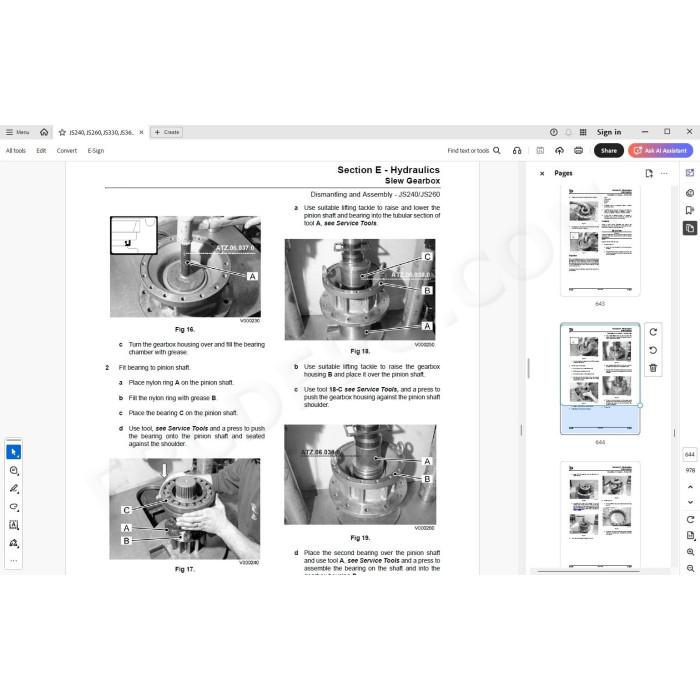Open the help question mark icon
Image resolution: width=700 pixels, height=700 pixels.
click(554, 132)
